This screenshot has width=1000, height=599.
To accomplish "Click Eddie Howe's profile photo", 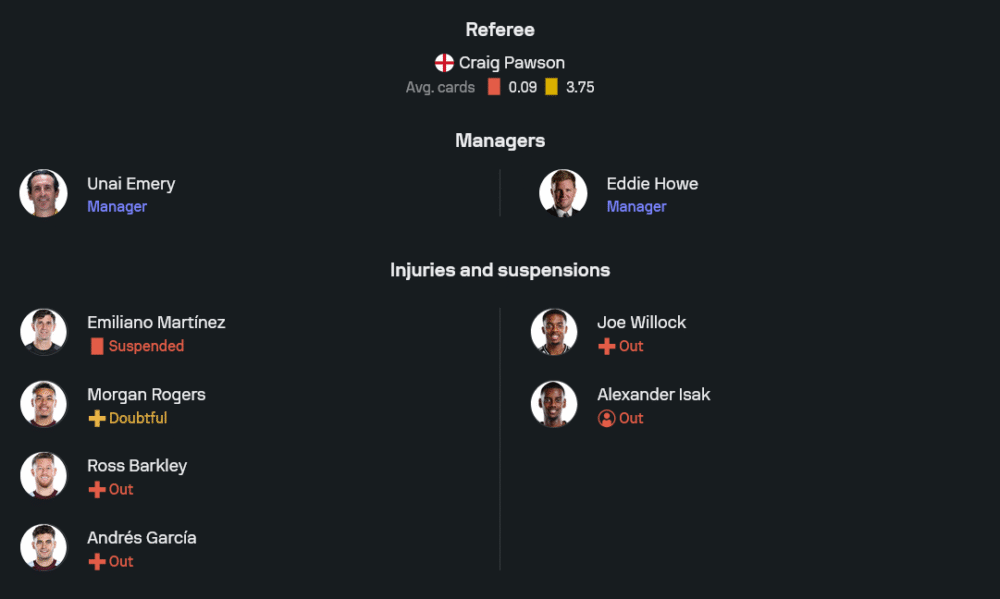I will point(563,193).
